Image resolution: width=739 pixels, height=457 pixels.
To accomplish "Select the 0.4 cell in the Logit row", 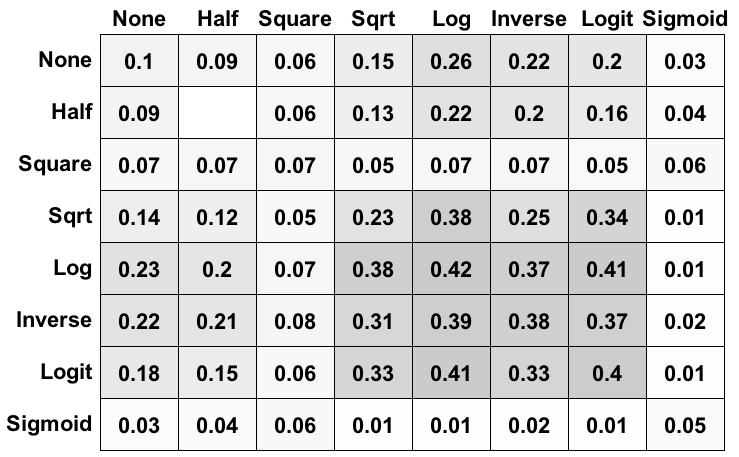I will pos(608,373).
